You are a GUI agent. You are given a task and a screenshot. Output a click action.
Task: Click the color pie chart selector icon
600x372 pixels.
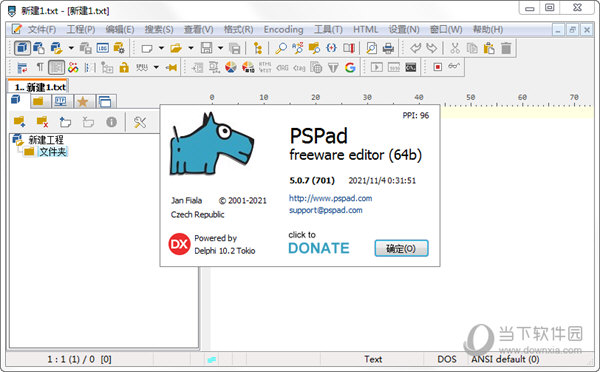[231, 68]
